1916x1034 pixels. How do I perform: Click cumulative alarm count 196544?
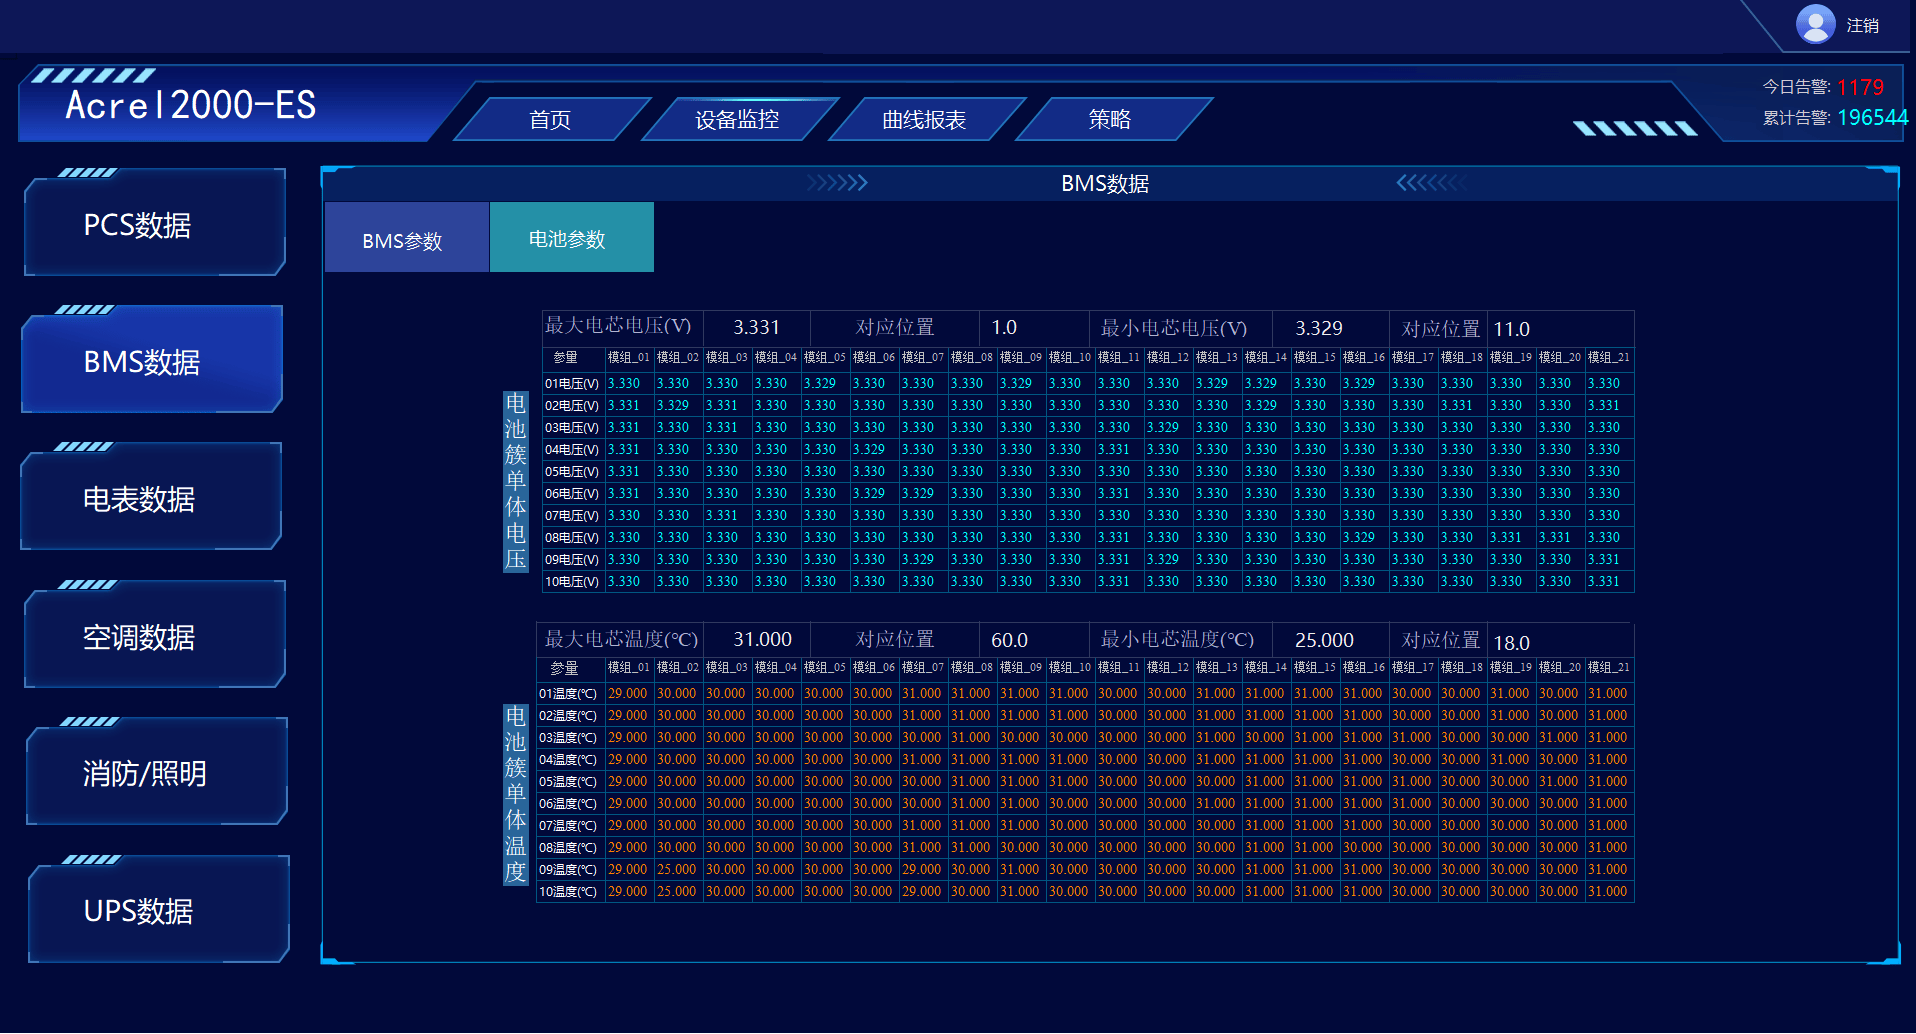tap(1872, 118)
